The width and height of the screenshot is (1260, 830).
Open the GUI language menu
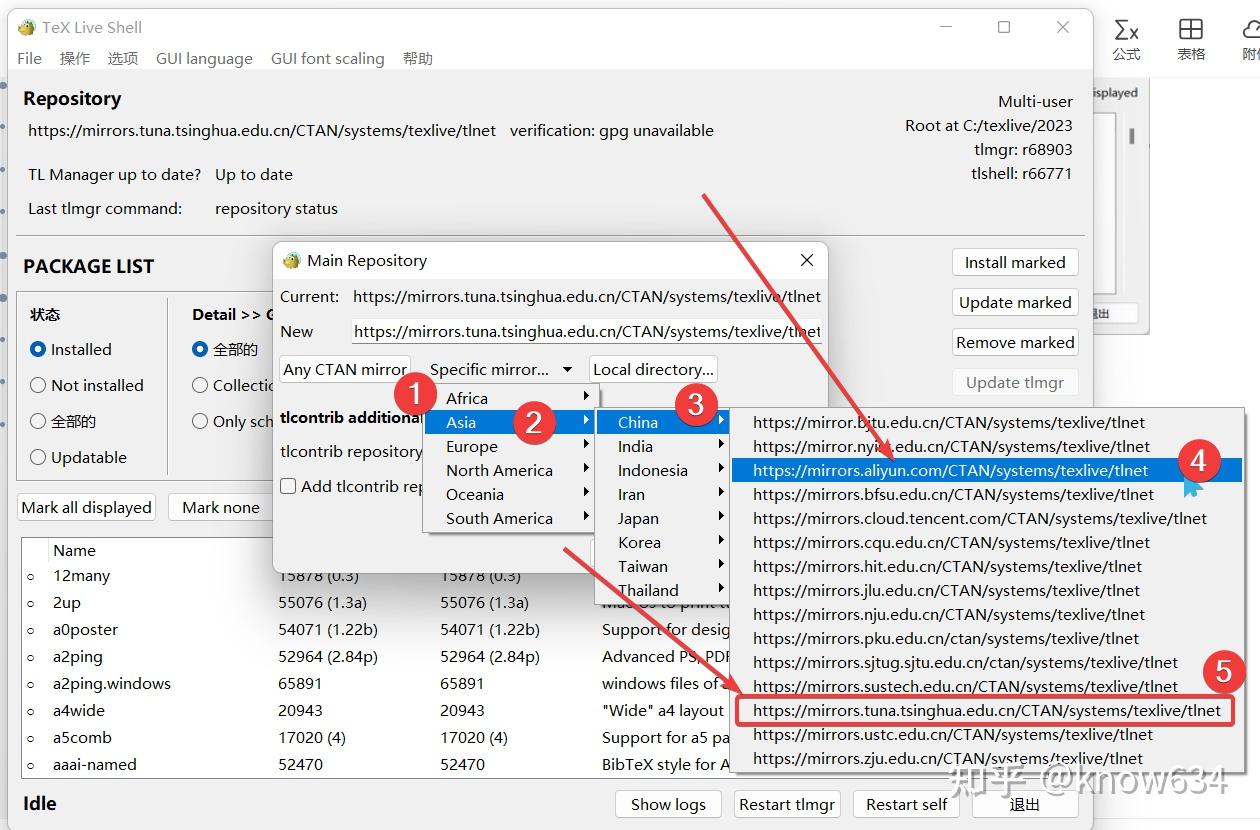(204, 58)
